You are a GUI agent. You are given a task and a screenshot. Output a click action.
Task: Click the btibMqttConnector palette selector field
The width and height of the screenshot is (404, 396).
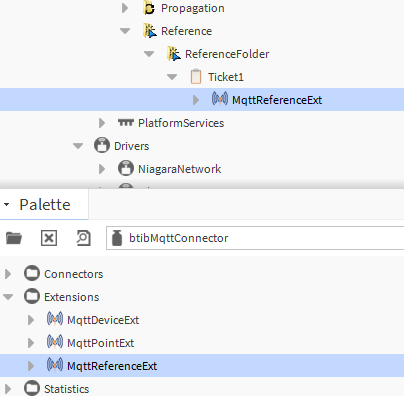(x=255, y=238)
